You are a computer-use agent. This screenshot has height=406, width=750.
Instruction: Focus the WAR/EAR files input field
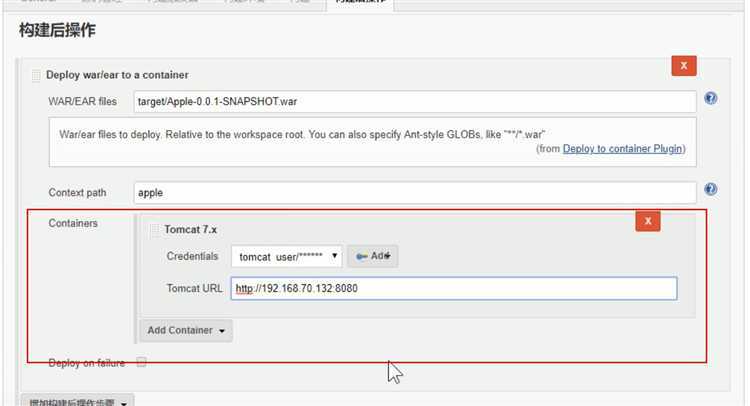coord(414,101)
